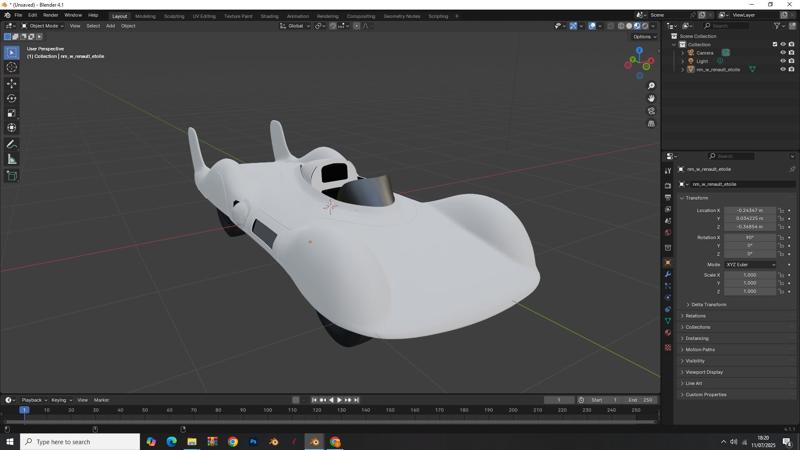Expand the Delta Transform section
Viewport: 800px width, 450px height.
pyautogui.click(x=708, y=304)
